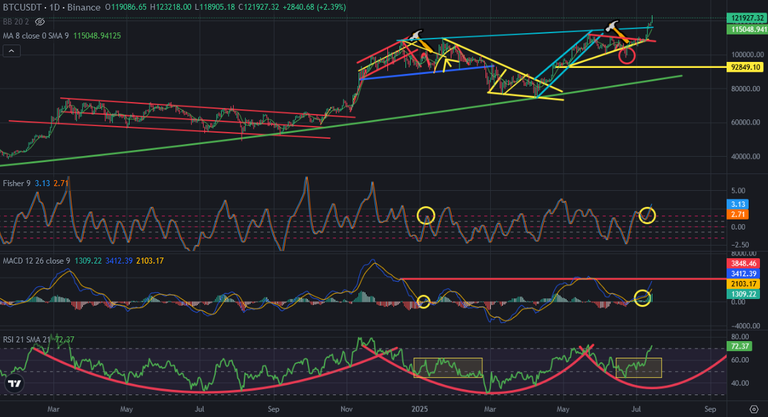Select the red horizontal line on MACD pane
This screenshot has width=768, height=417.
(563, 279)
